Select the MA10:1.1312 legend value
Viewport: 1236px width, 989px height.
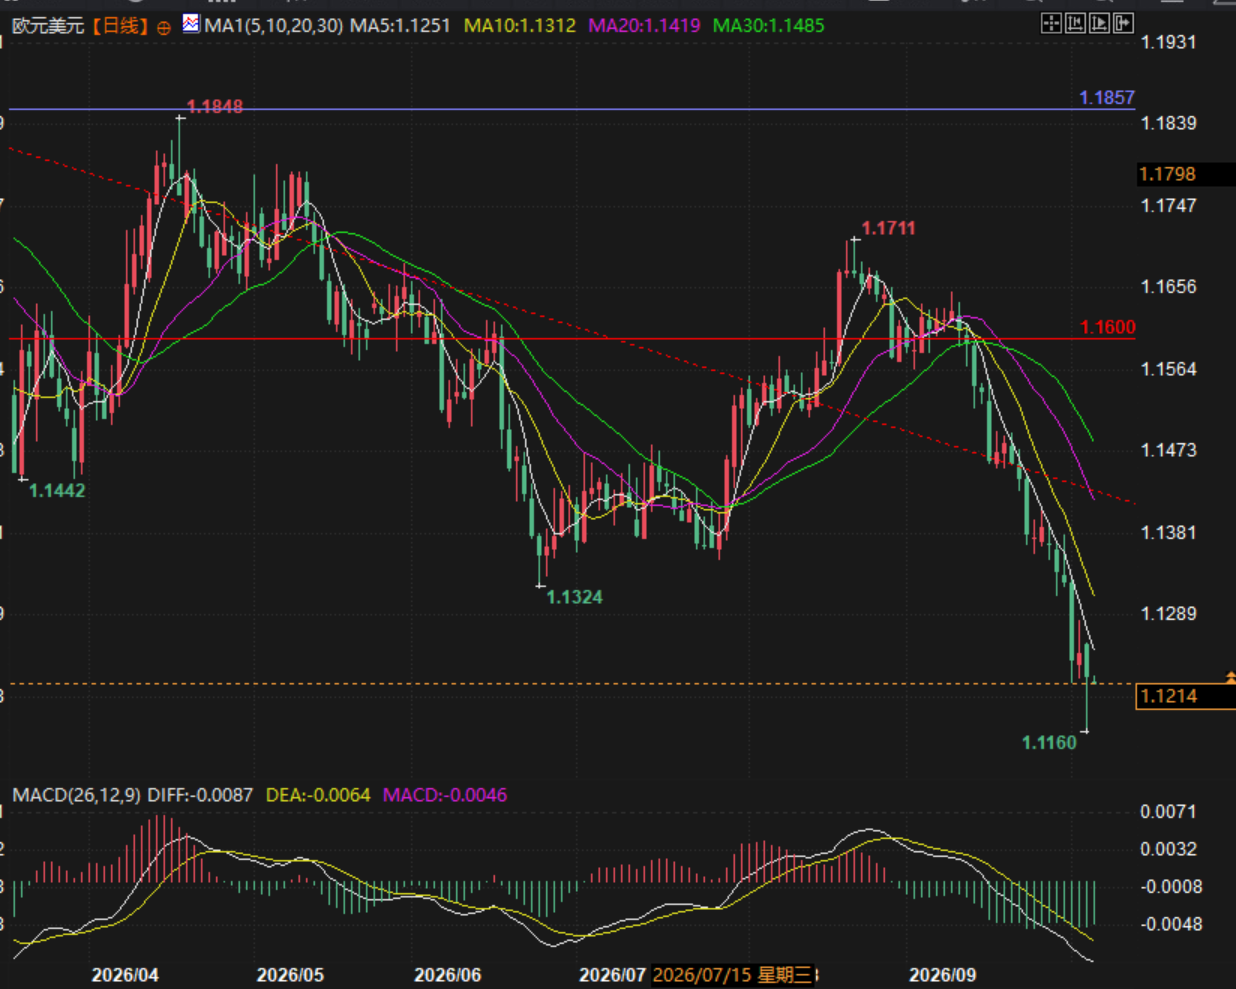pos(520,25)
